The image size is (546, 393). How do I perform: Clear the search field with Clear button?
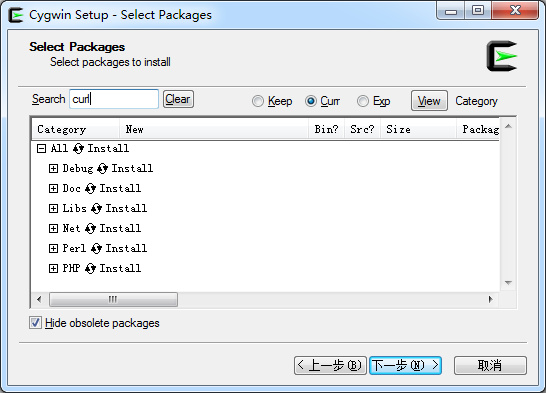(x=178, y=99)
